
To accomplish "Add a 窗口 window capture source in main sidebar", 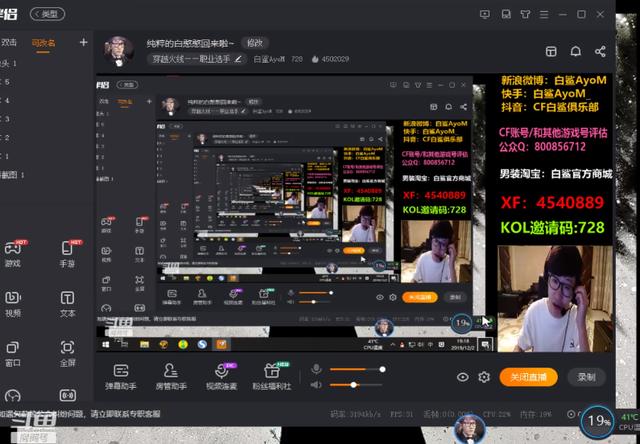I will click(x=13, y=354).
